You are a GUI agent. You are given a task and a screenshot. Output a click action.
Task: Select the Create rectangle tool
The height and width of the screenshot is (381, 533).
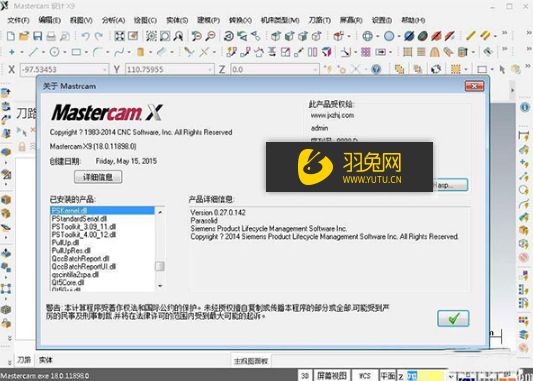[x=76, y=52]
